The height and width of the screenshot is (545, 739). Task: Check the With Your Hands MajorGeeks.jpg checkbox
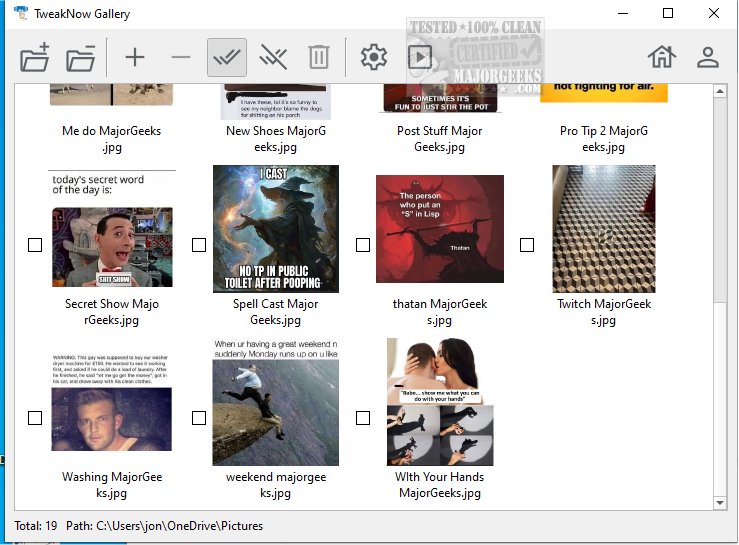tap(363, 418)
